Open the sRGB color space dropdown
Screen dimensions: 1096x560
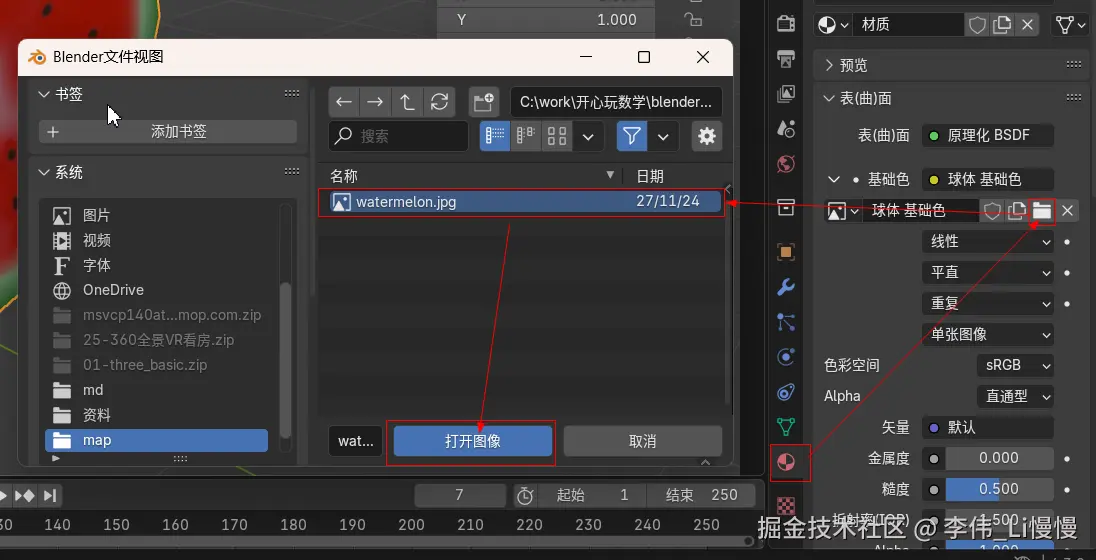pyautogui.click(x=1015, y=365)
